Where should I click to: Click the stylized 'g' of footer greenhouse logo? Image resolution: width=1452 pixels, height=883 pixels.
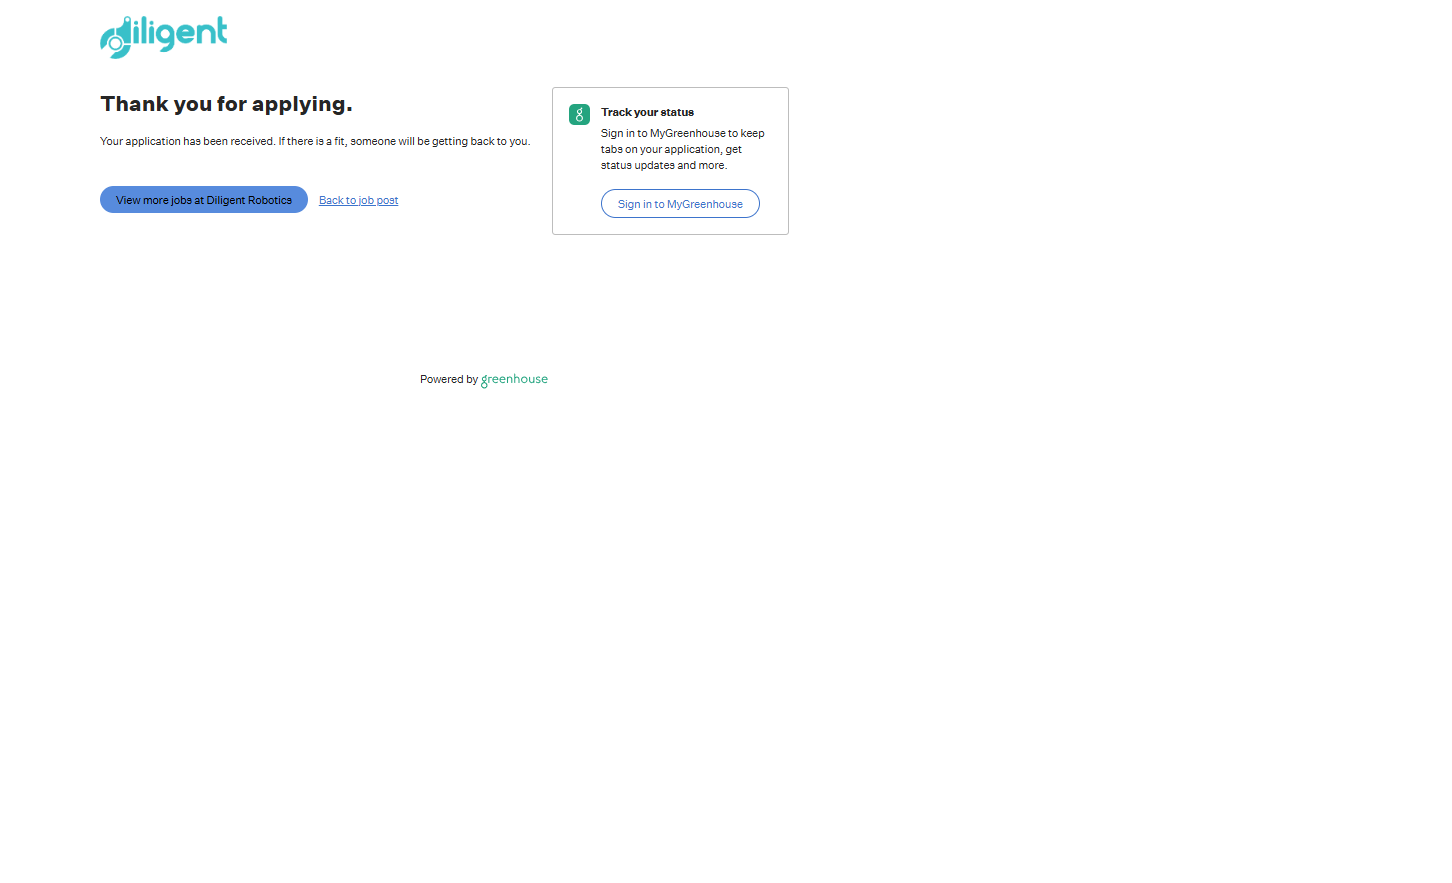(x=485, y=381)
